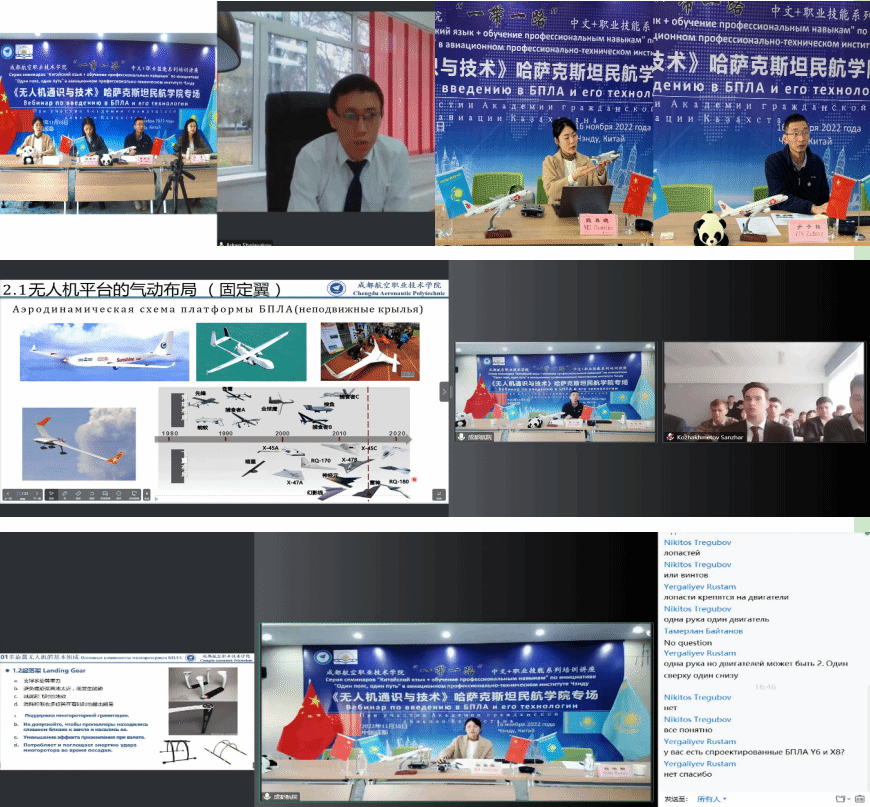Click message "лопасти крепятся на двигатели"
This screenshot has height=807, width=870.
726,597
